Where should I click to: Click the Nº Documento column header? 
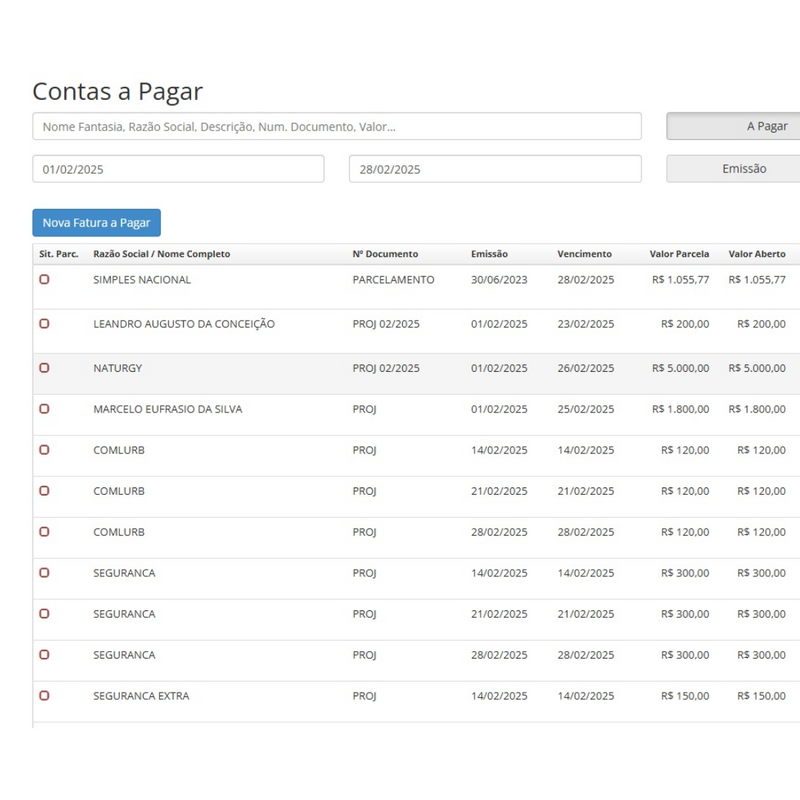pos(385,254)
